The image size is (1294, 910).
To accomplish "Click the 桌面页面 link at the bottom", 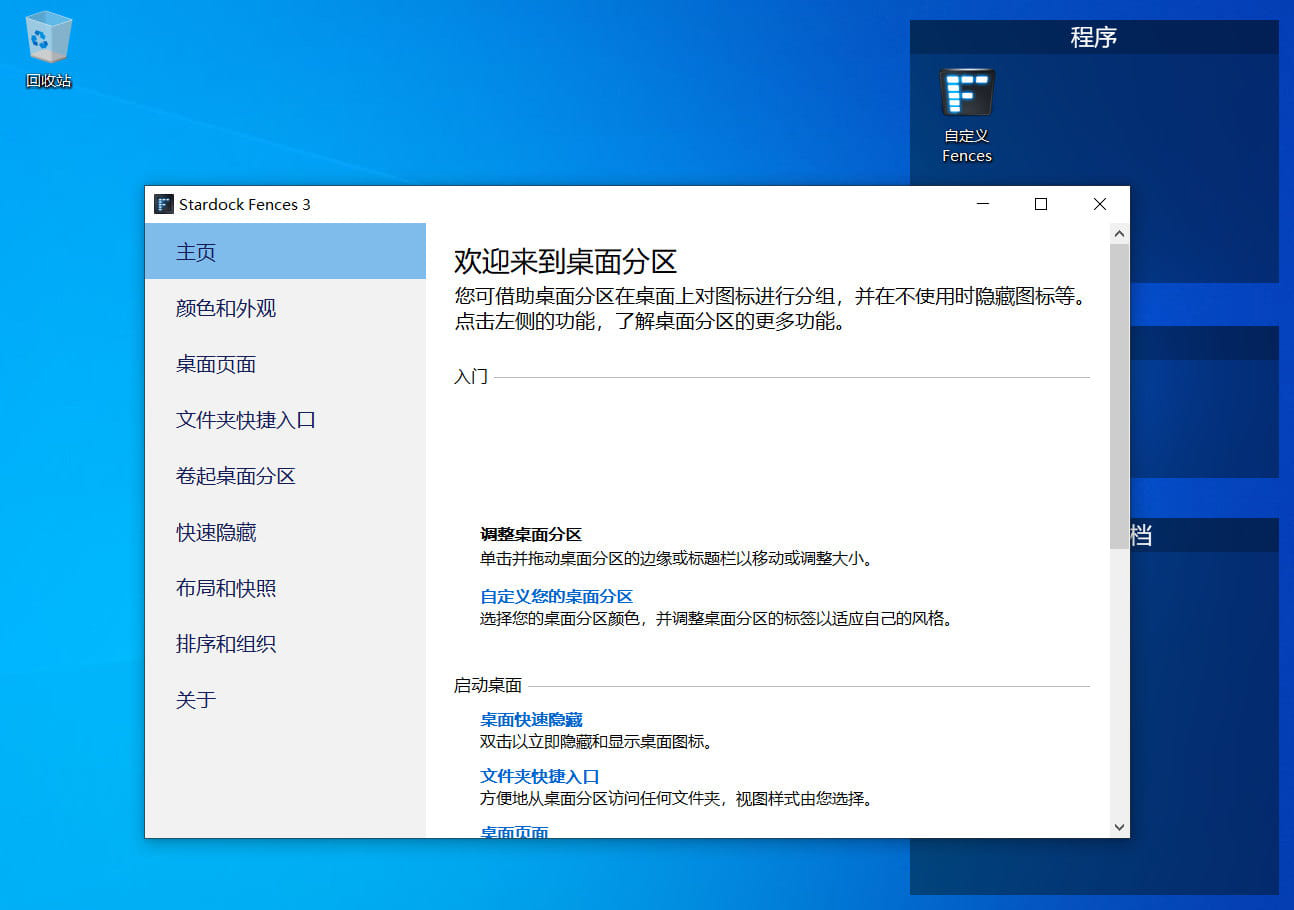I will click(x=513, y=831).
